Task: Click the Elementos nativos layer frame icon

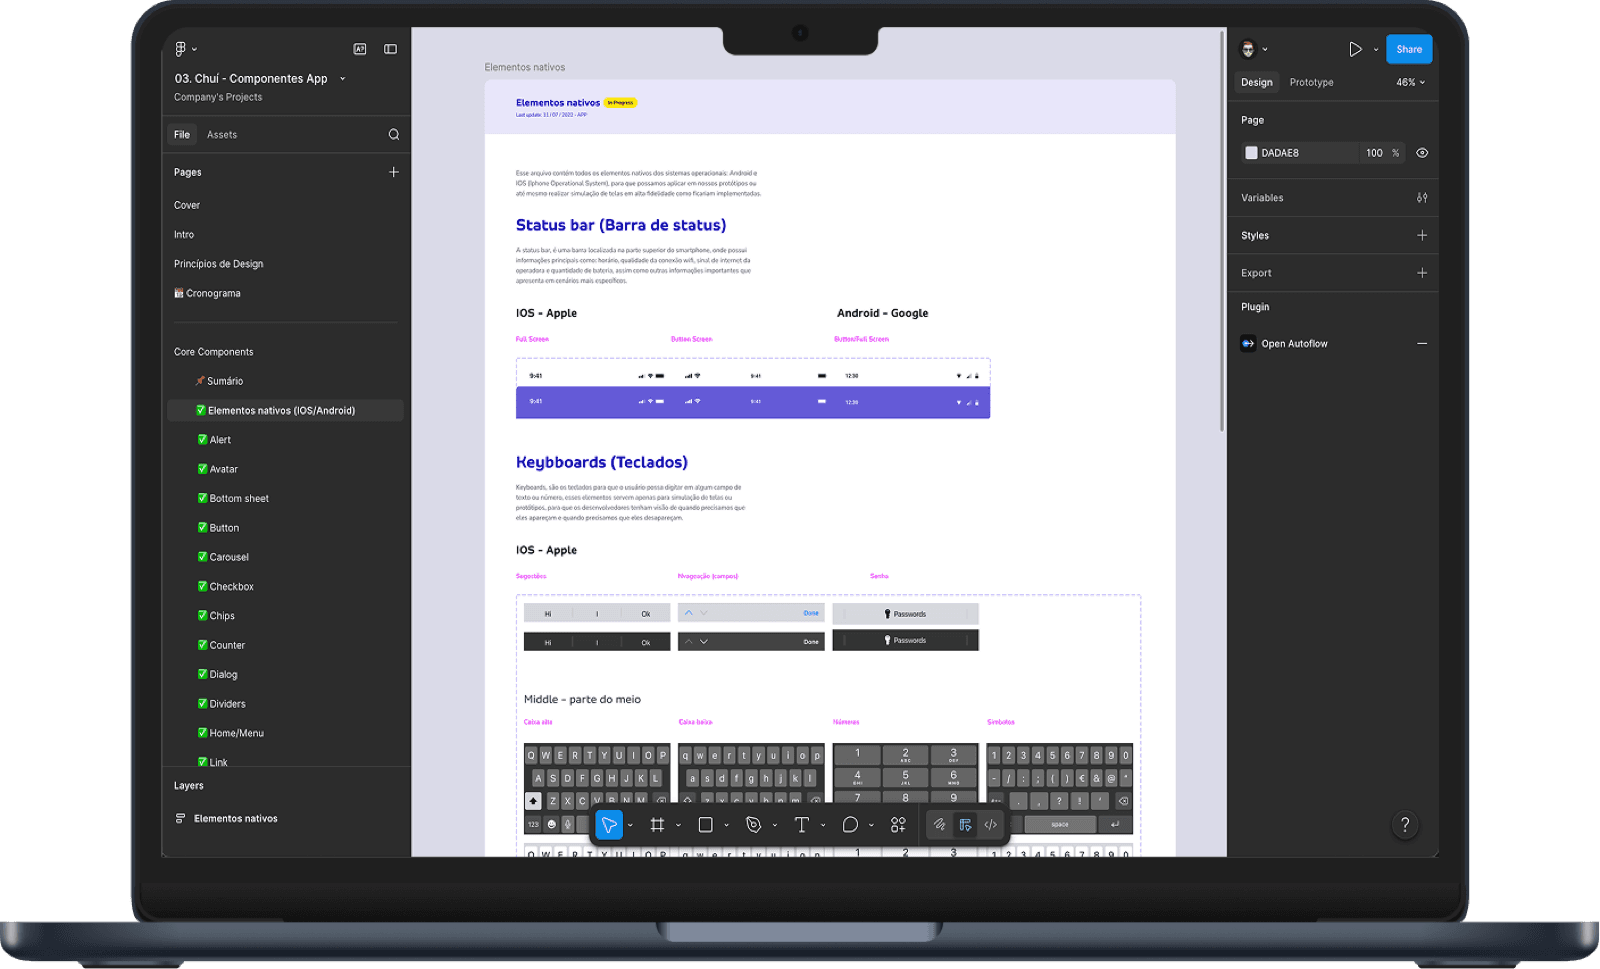Action: [181, 818]
